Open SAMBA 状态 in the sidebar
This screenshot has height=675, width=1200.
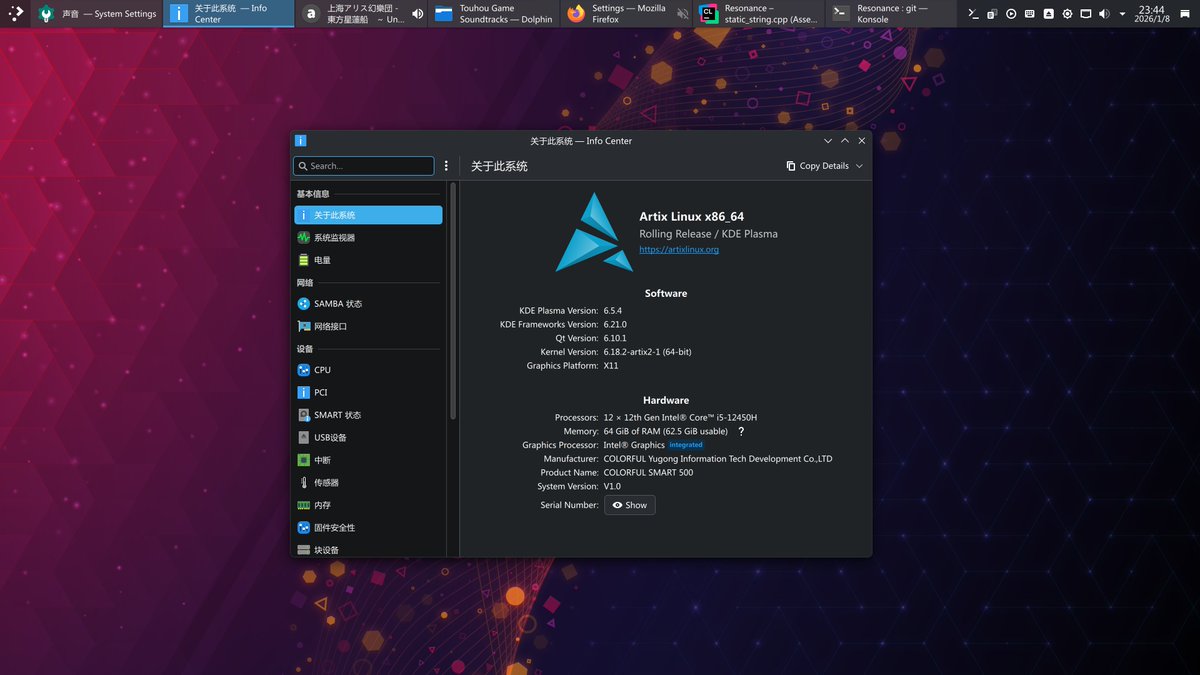[x=368, y=304]
